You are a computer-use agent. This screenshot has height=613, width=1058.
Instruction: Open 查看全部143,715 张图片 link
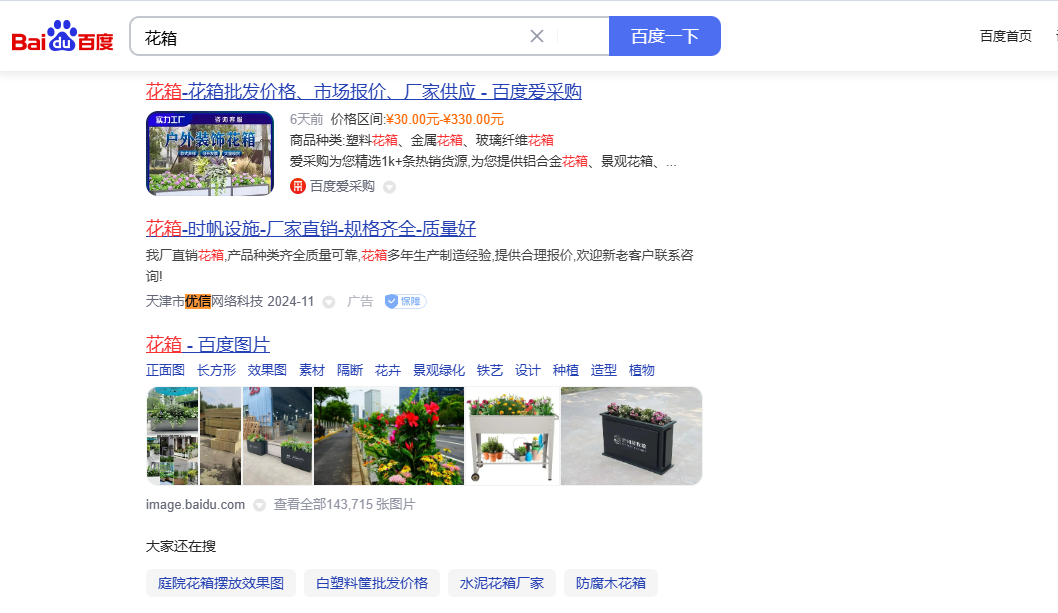coord(344,504)
